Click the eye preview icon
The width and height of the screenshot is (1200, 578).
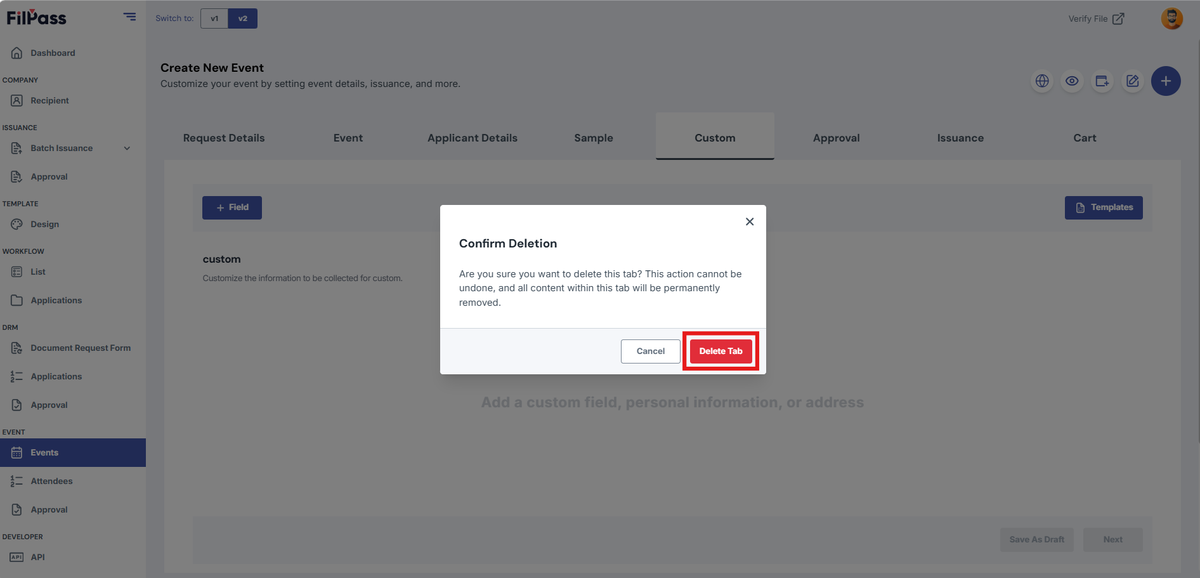[1072, 81]
